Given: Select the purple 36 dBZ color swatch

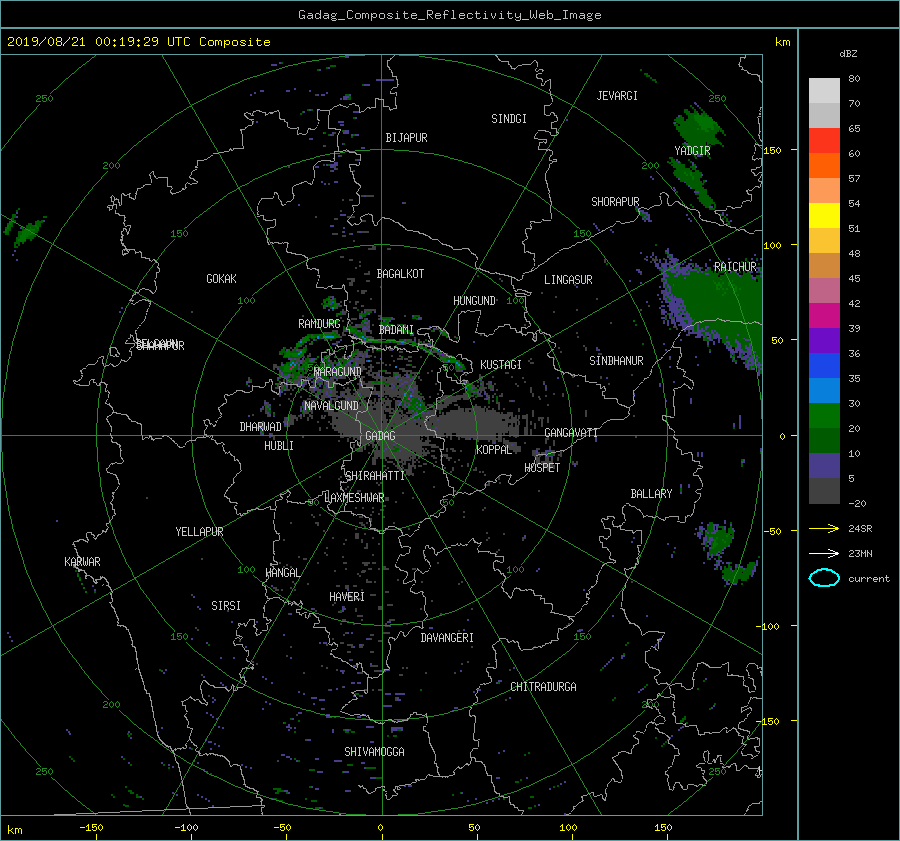Looking at the screenshot, I should 824,341.
